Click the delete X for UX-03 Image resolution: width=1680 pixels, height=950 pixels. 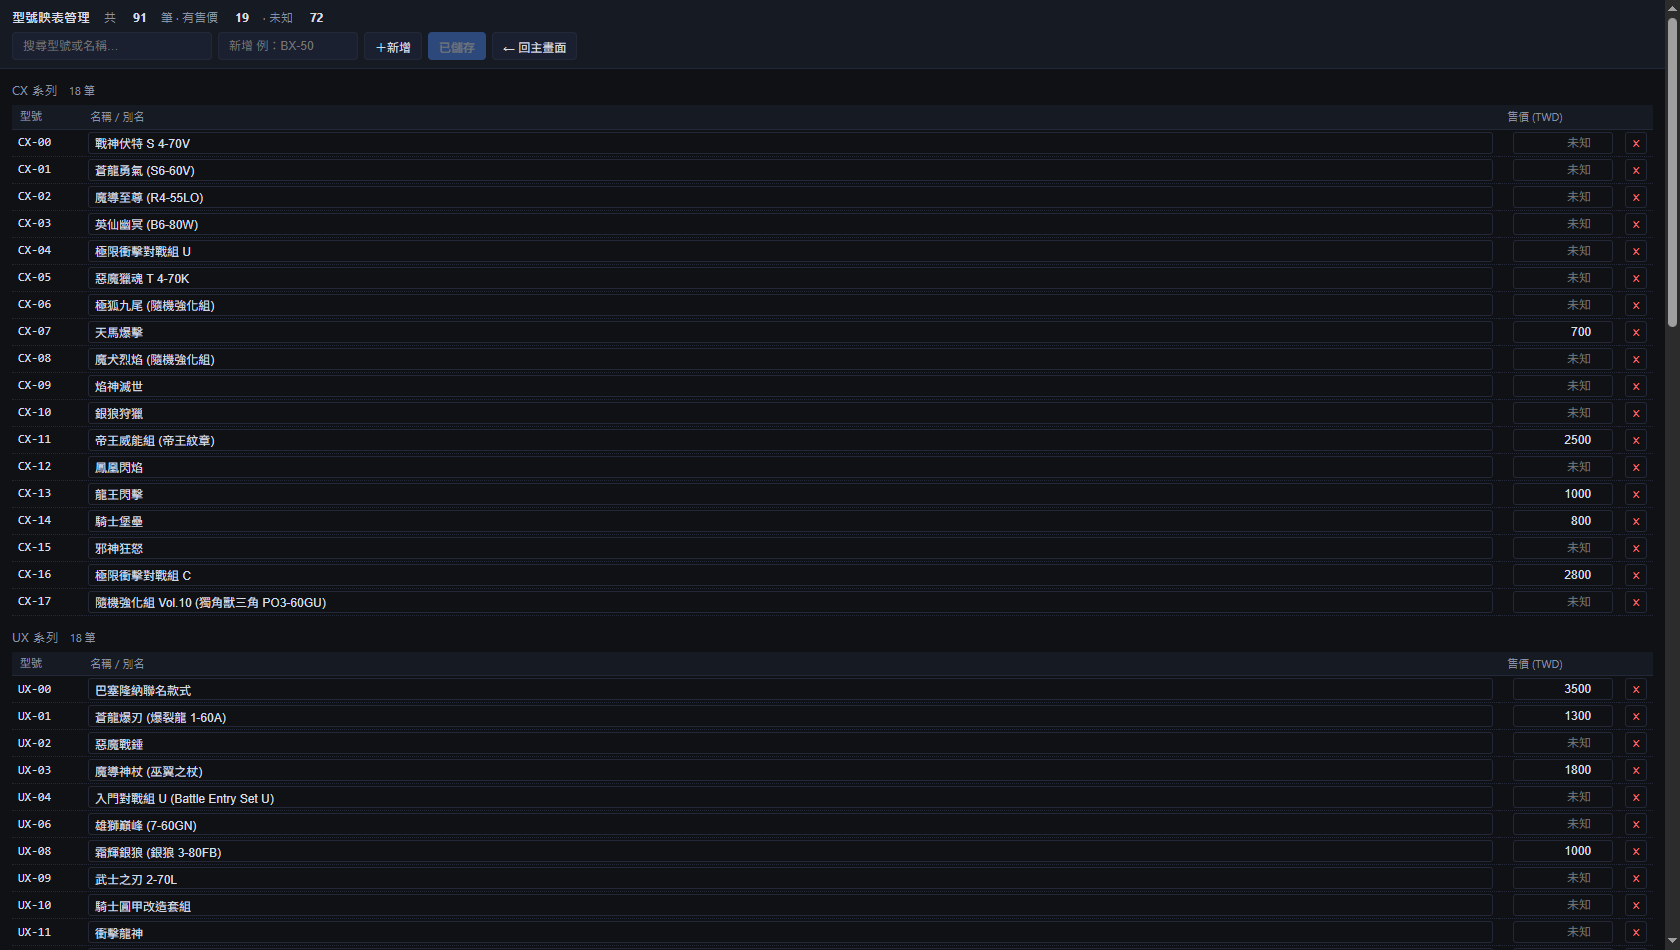tap(1636, 770)
